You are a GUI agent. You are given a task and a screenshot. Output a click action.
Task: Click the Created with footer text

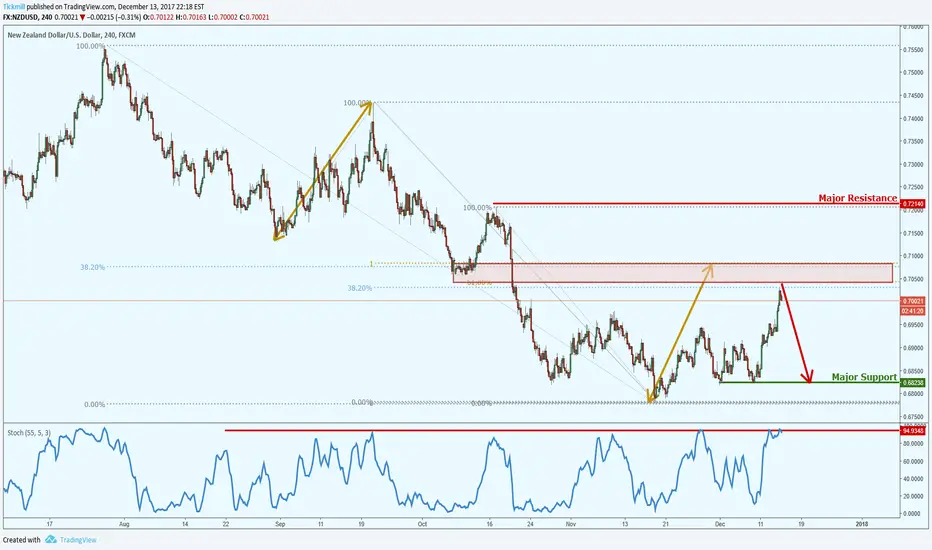tap(21, 540)
